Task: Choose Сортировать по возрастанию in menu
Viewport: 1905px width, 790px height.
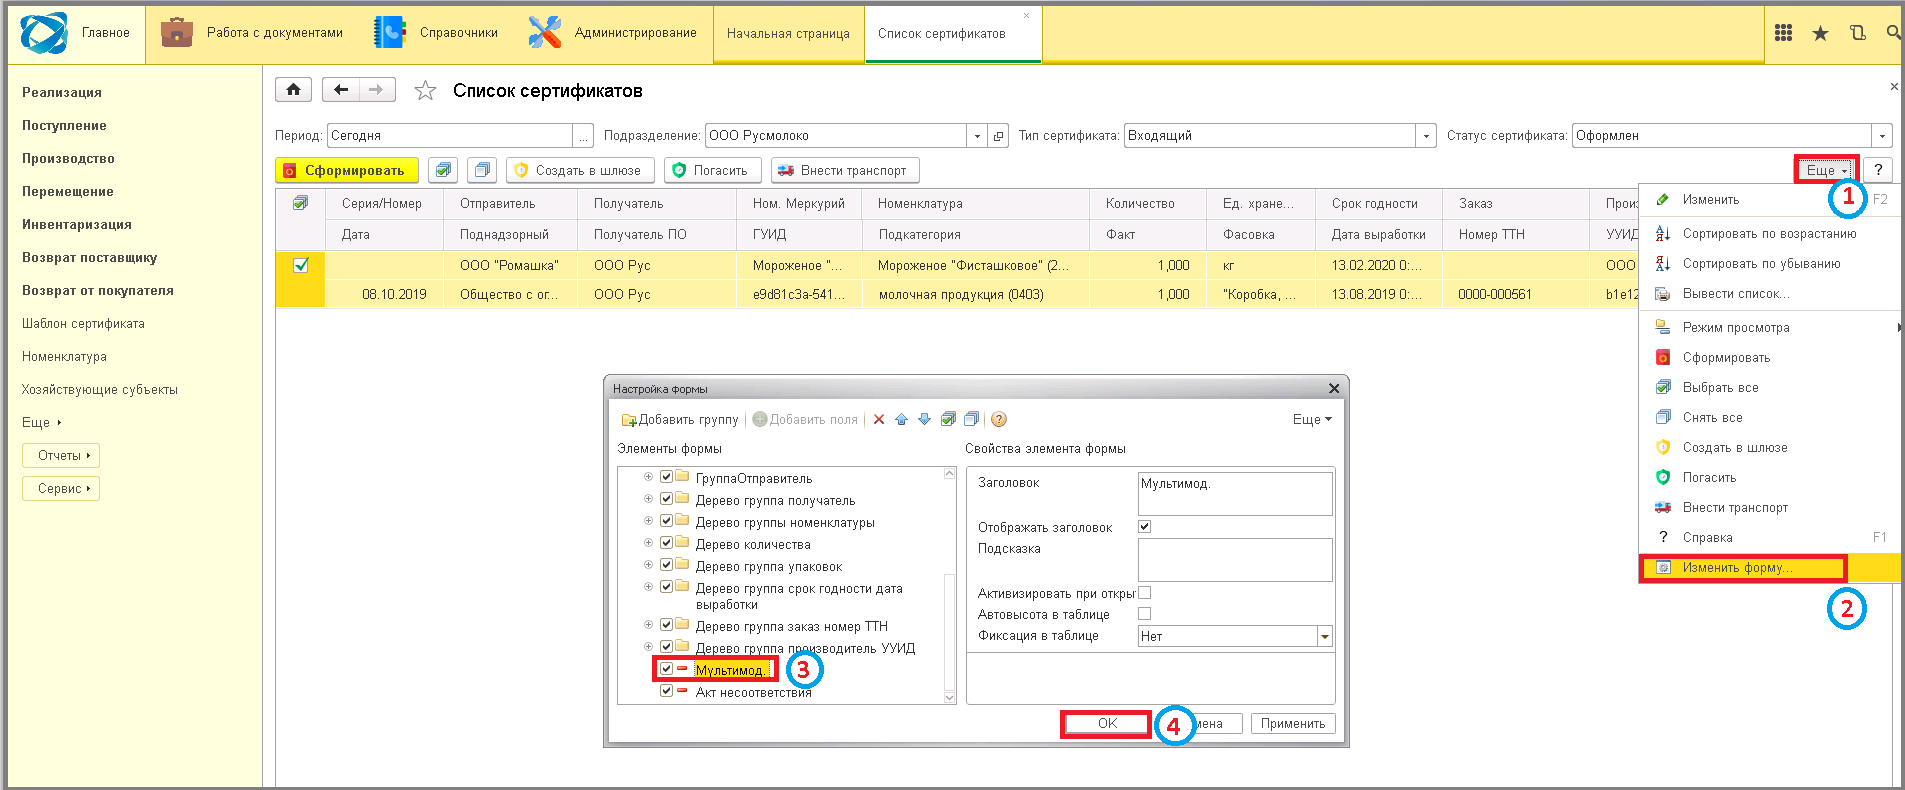Action: click(1769, 233)
